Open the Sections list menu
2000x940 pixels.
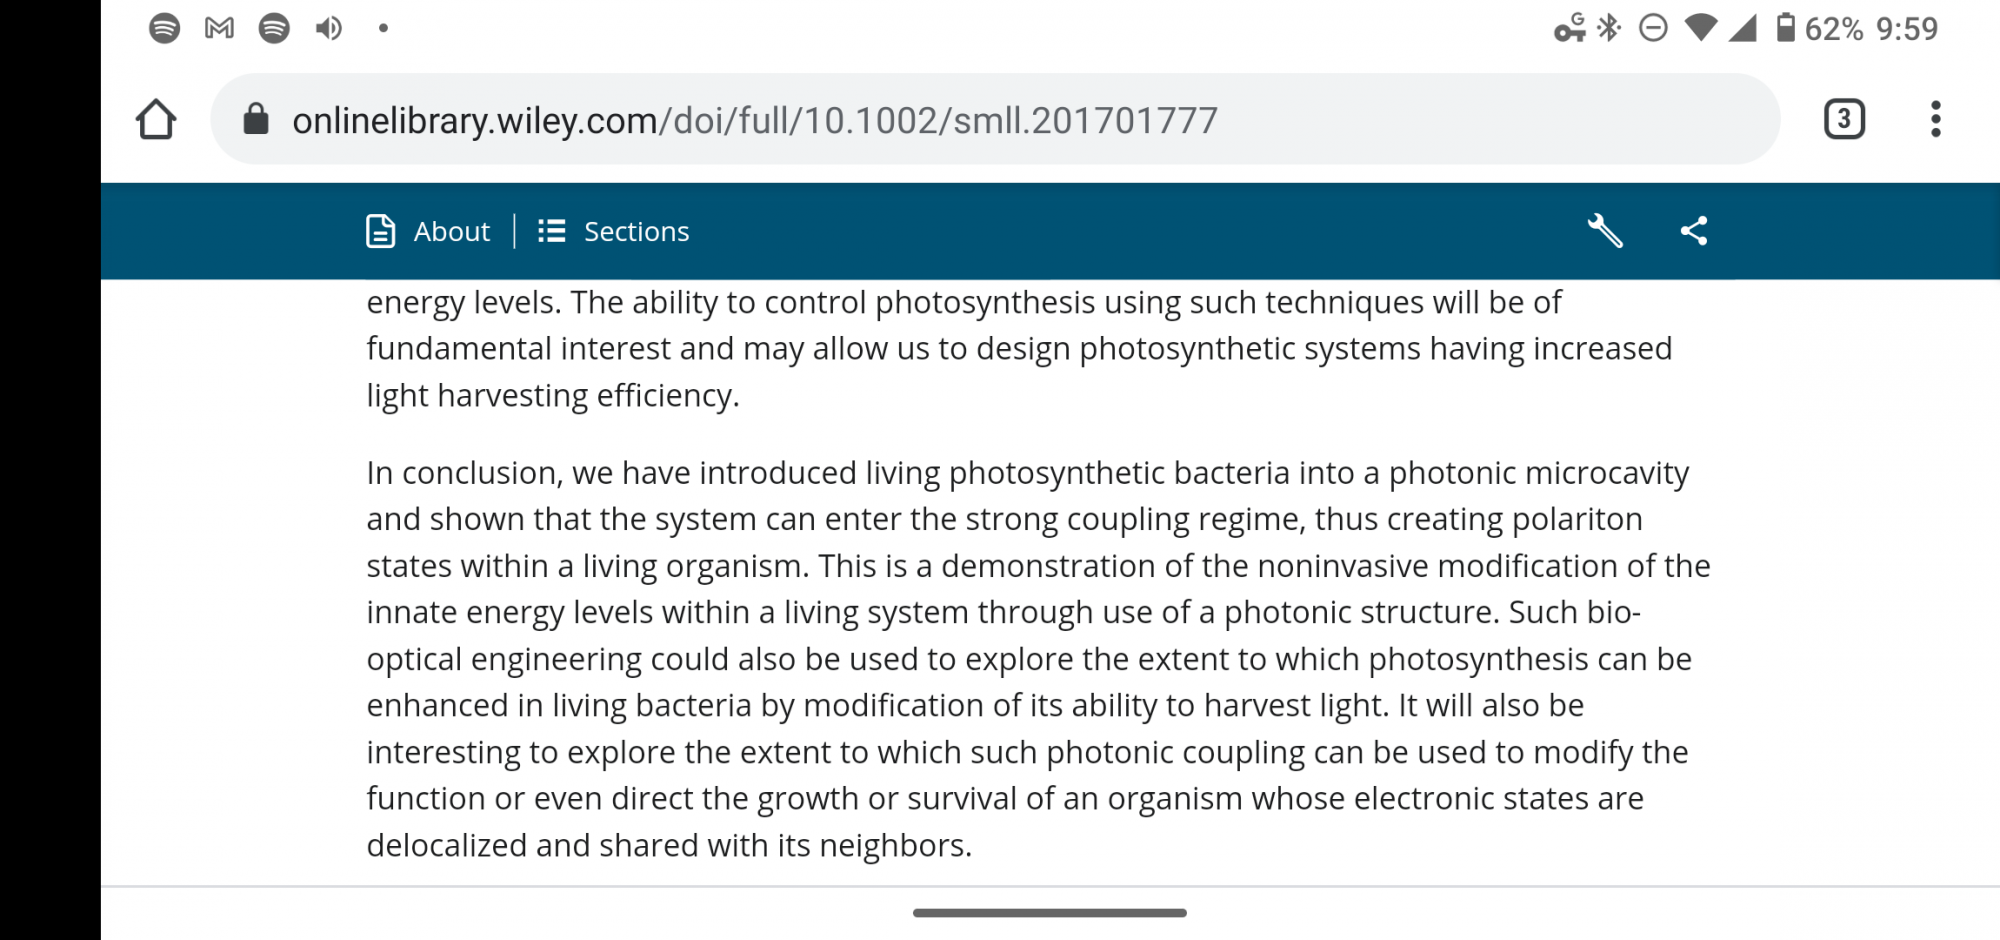(x=614, y=231)
